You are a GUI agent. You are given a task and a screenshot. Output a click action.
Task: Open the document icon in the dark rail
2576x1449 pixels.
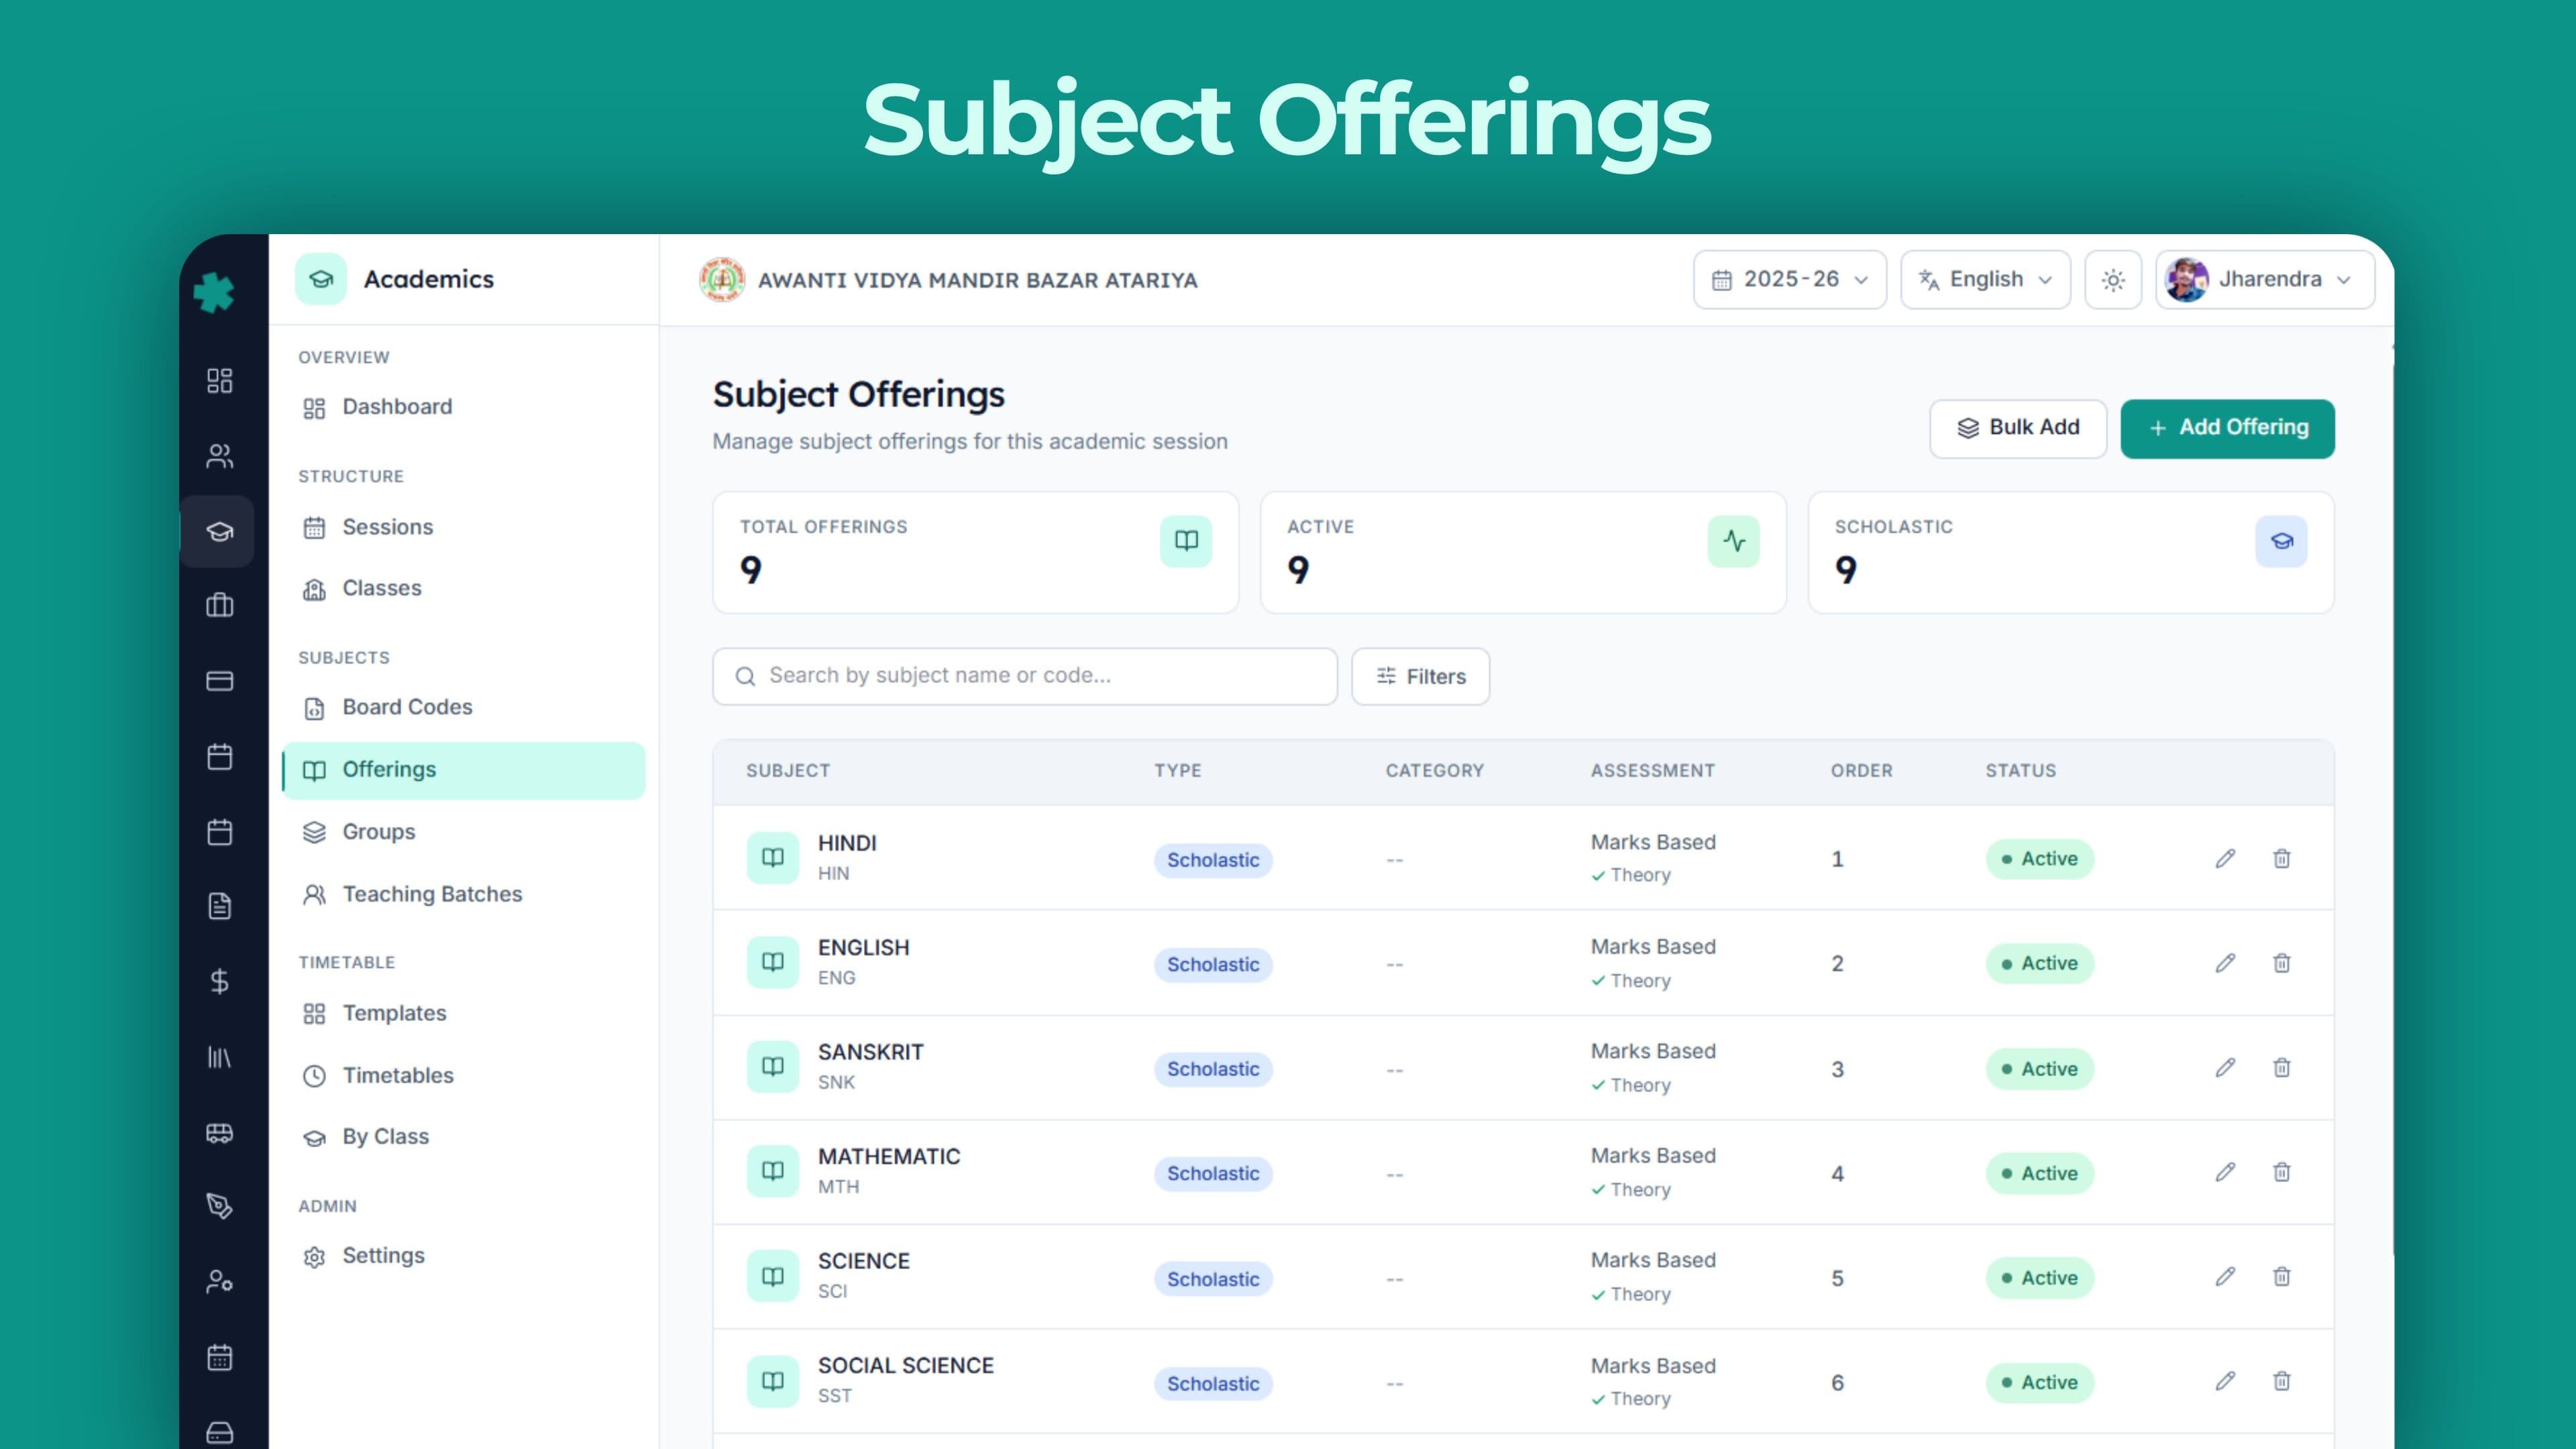(x=219, y=906)
